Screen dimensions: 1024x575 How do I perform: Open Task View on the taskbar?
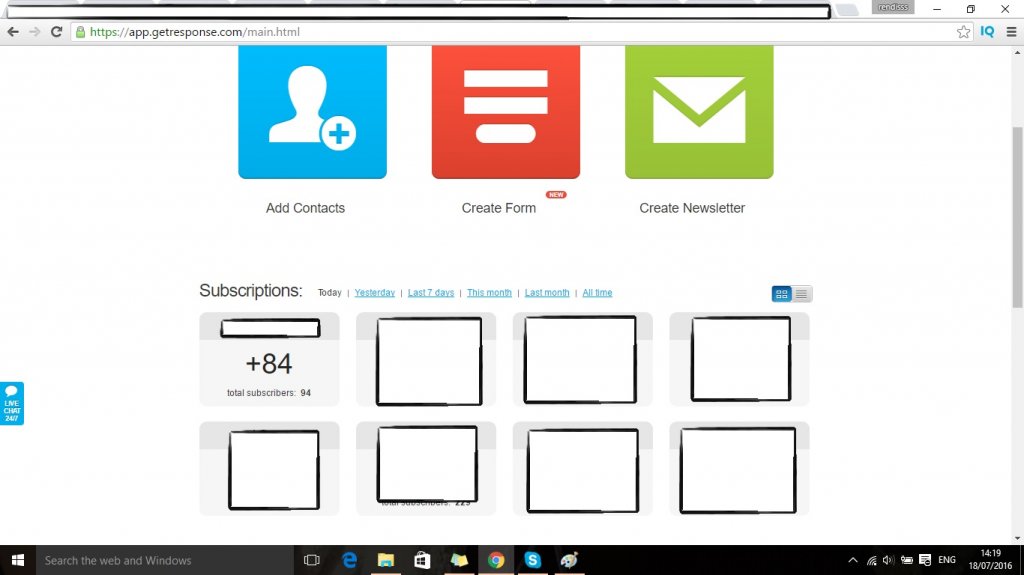coord(312,560)
